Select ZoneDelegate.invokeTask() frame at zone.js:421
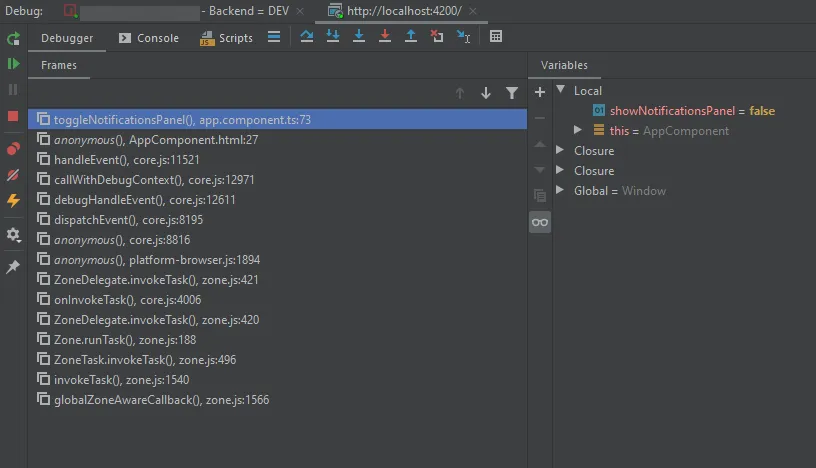Screen dimensions: 816x468 coord(277,280)
